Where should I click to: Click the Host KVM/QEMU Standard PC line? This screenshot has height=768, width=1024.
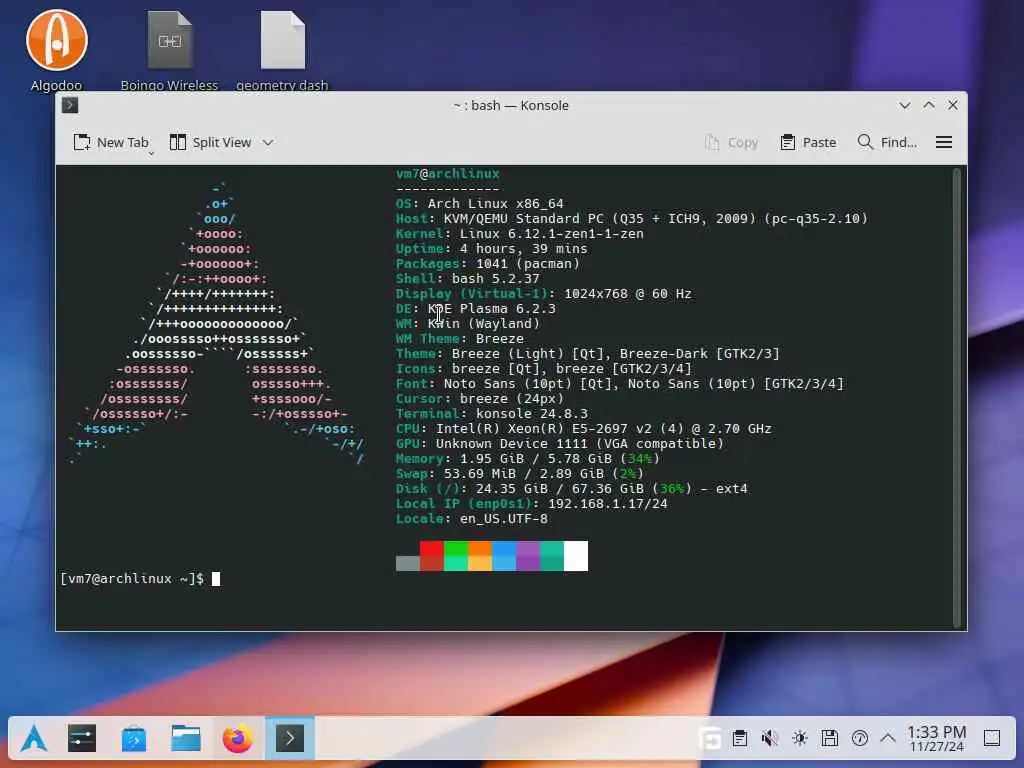pos(632,219)
